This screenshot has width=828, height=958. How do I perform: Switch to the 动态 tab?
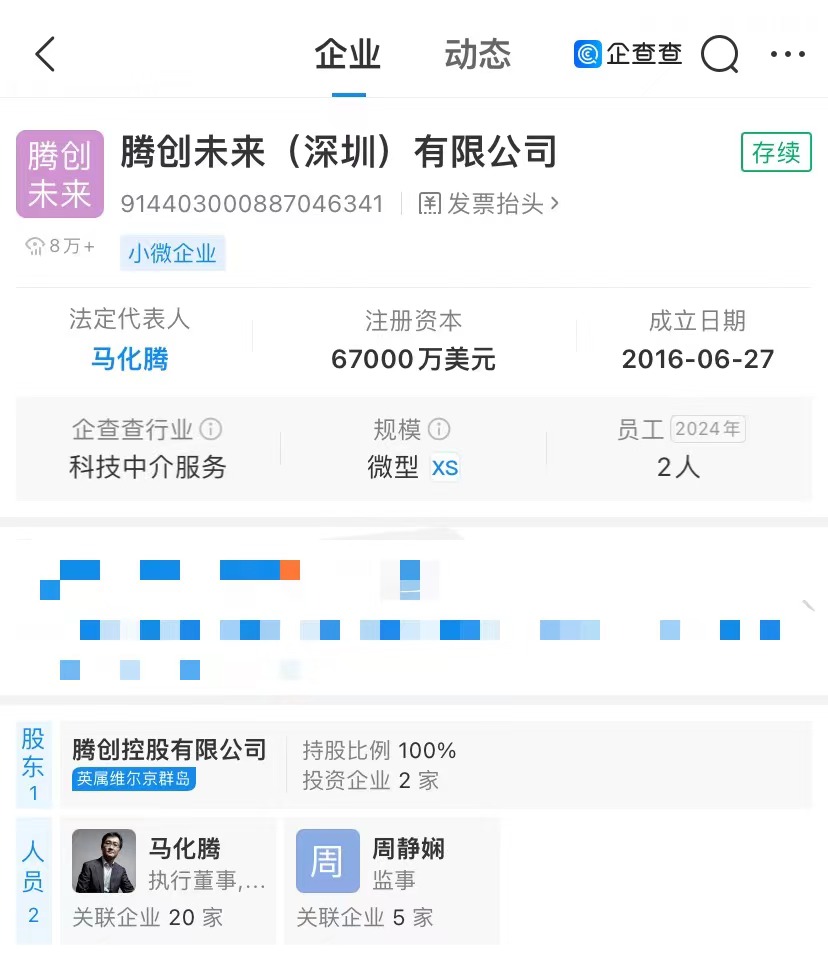tap(478, 54)
